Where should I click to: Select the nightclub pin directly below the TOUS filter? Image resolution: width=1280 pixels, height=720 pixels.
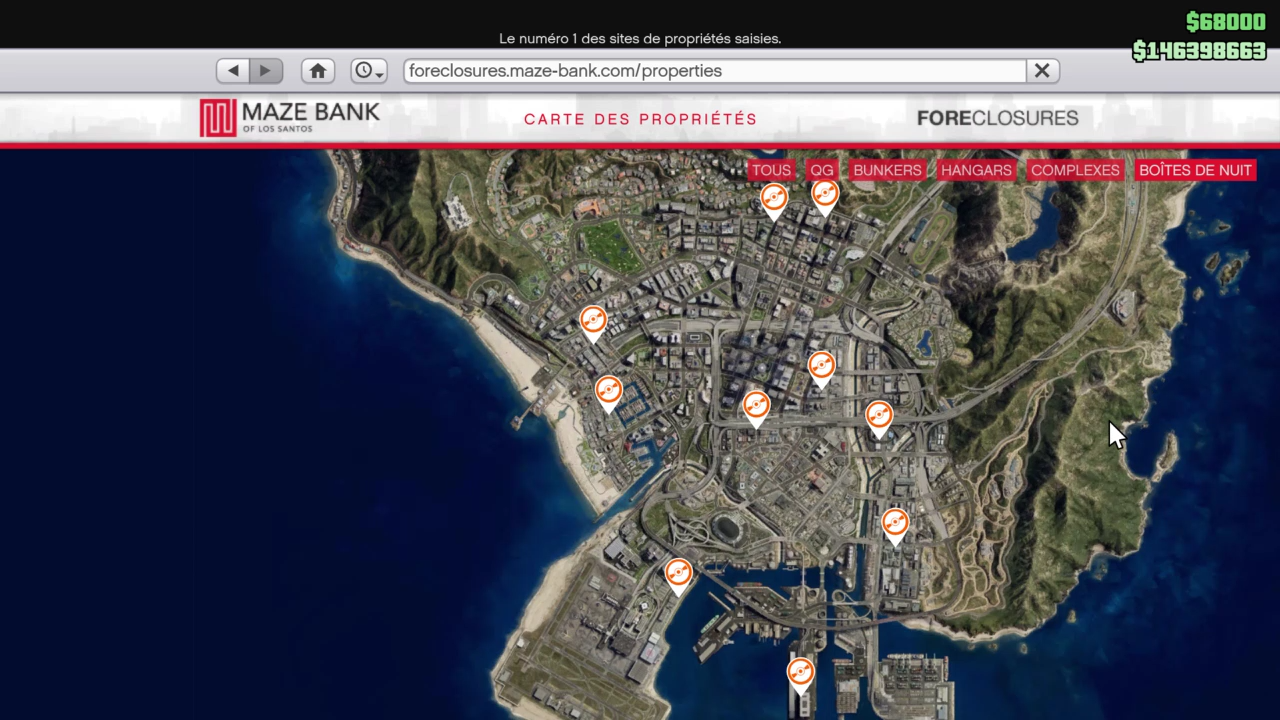[774, 199]
